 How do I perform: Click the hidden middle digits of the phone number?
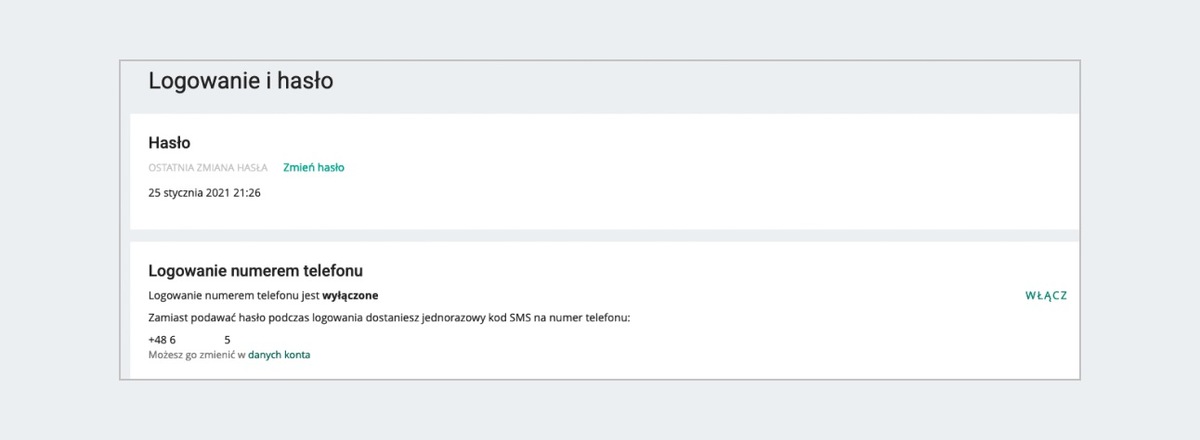click(200, 340)
